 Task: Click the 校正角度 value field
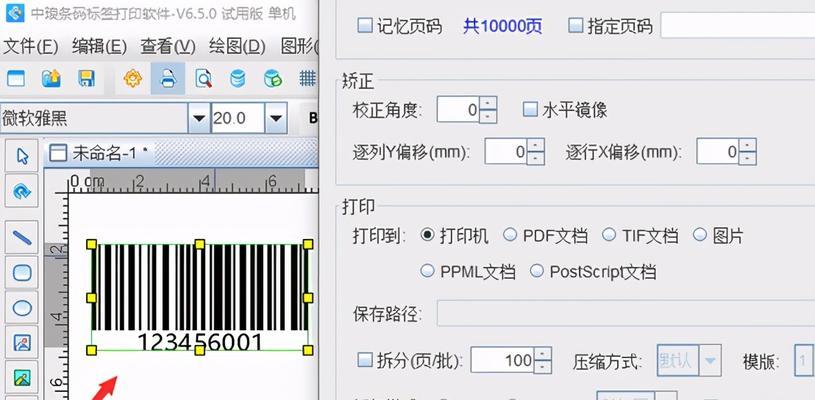pos(458,110)
